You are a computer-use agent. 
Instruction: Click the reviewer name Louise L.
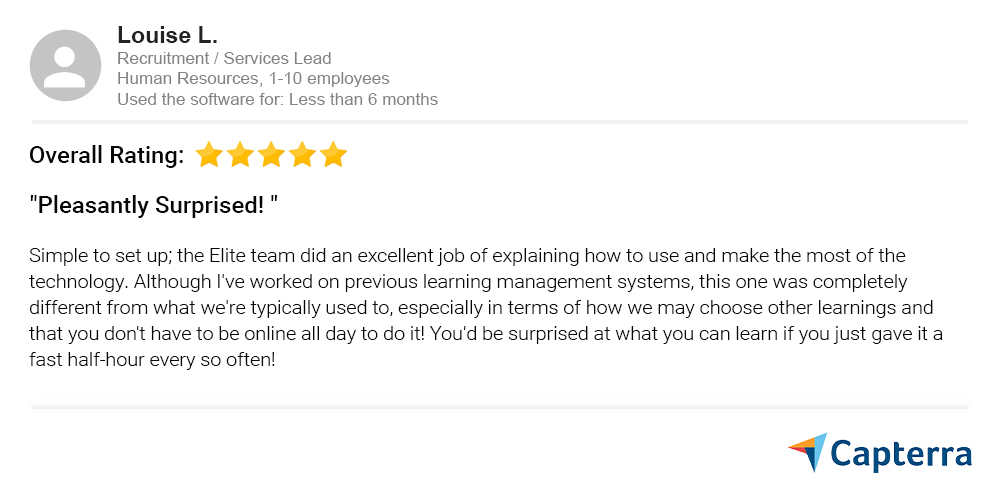(167, 35)
